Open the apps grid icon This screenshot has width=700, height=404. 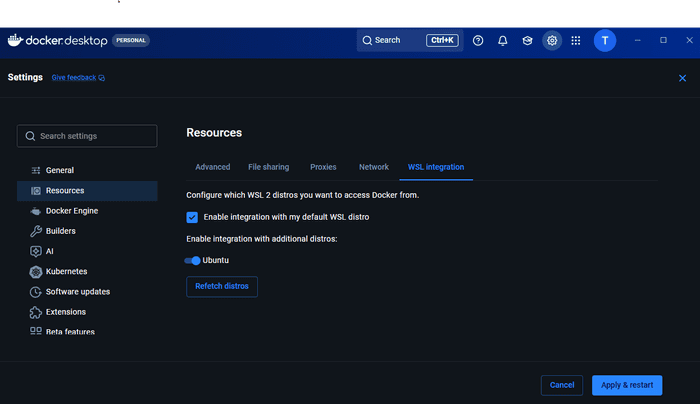576,41
